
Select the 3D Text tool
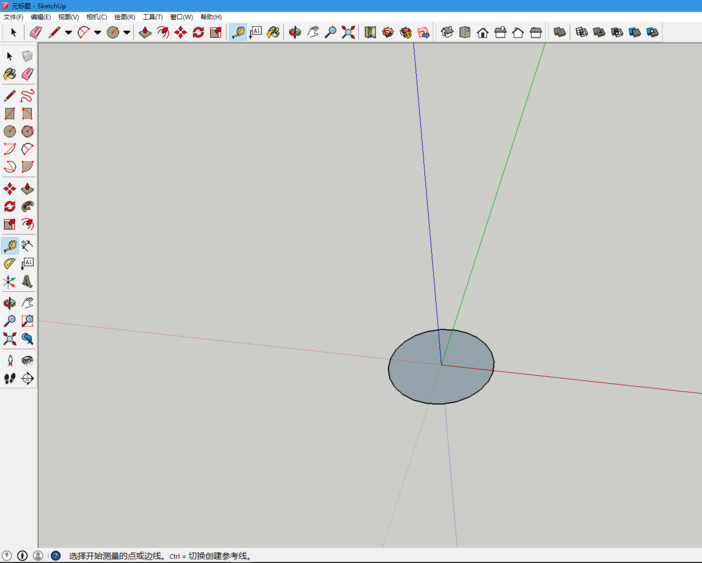point(27,282)
